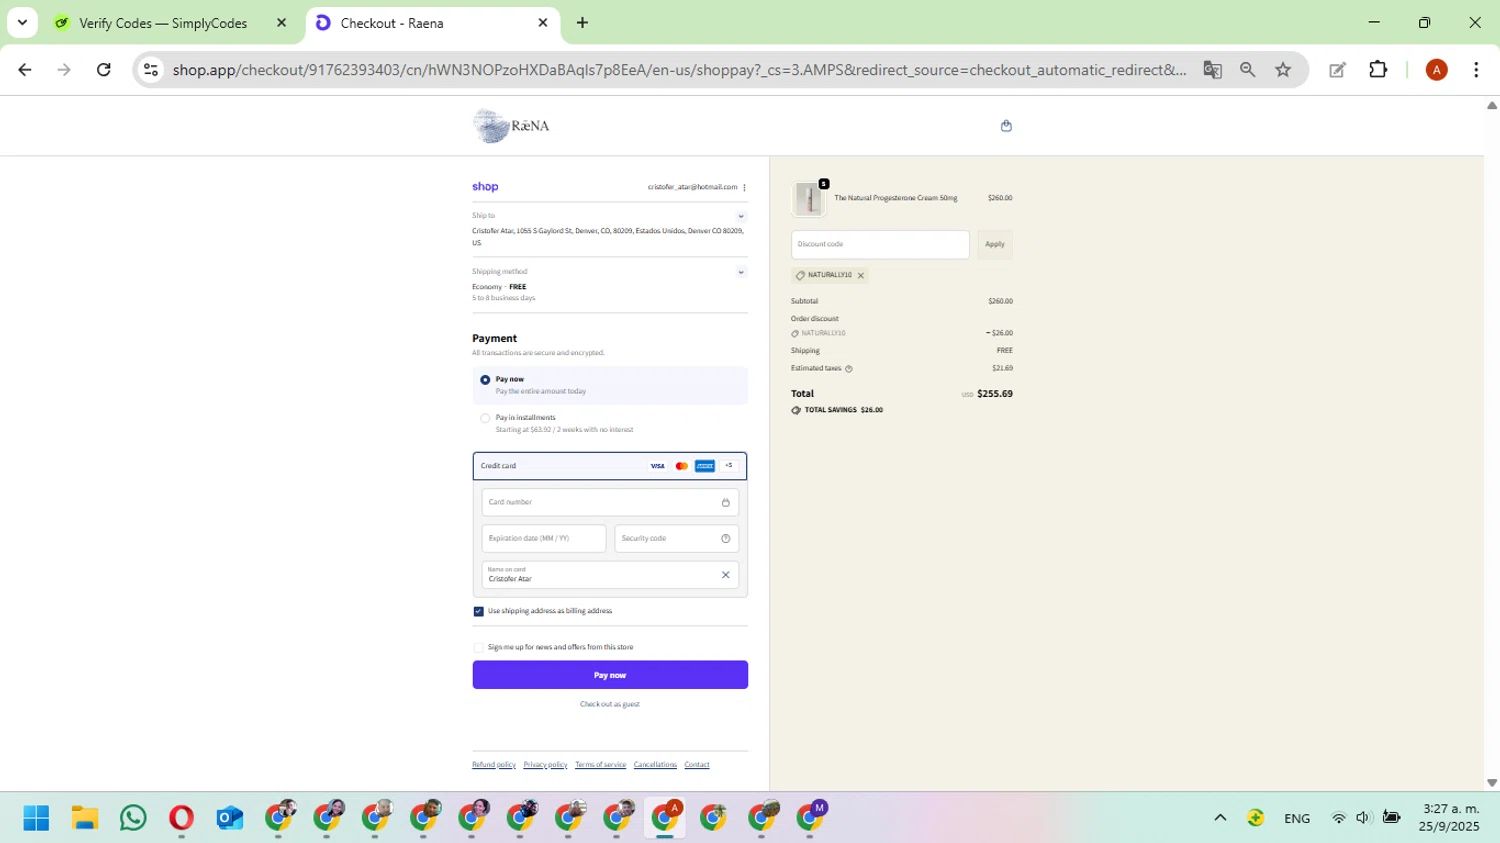The image size is (1500, 843).
Task: Click the Shop logo
Action: (x=485, y=187)
